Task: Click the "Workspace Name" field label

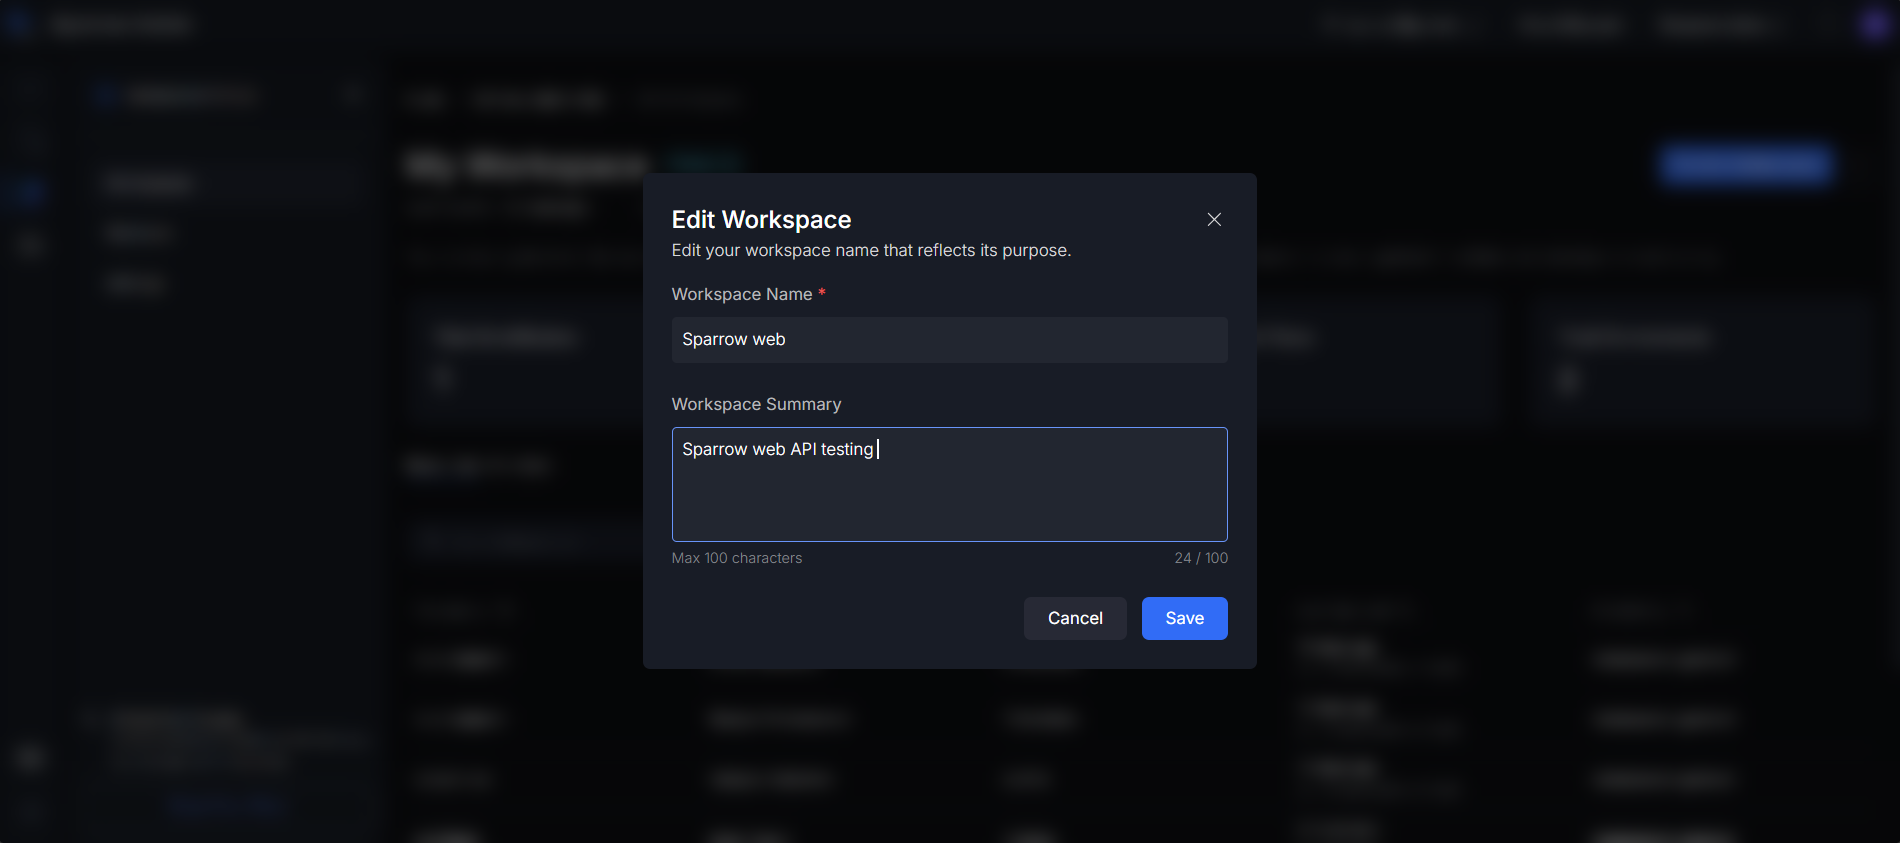Action: pos(742,294)
